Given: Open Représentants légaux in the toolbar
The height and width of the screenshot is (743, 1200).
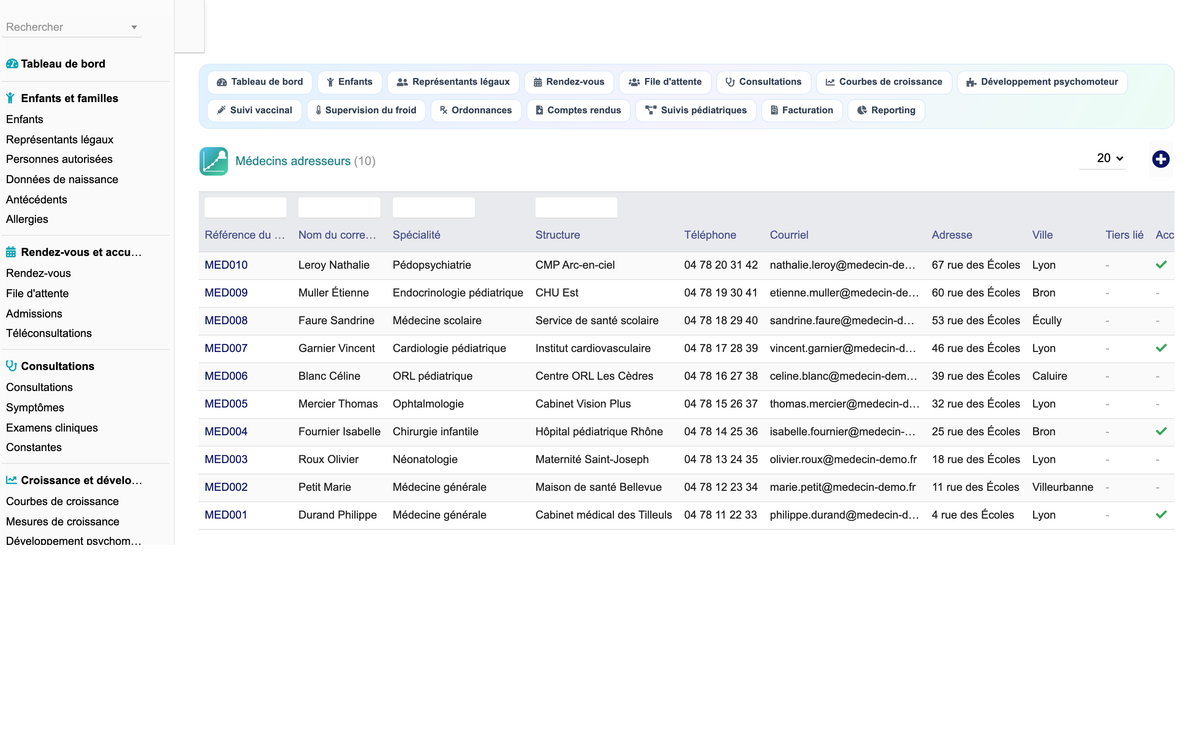Looking at the screenshot, I should [x=453, y=82].
